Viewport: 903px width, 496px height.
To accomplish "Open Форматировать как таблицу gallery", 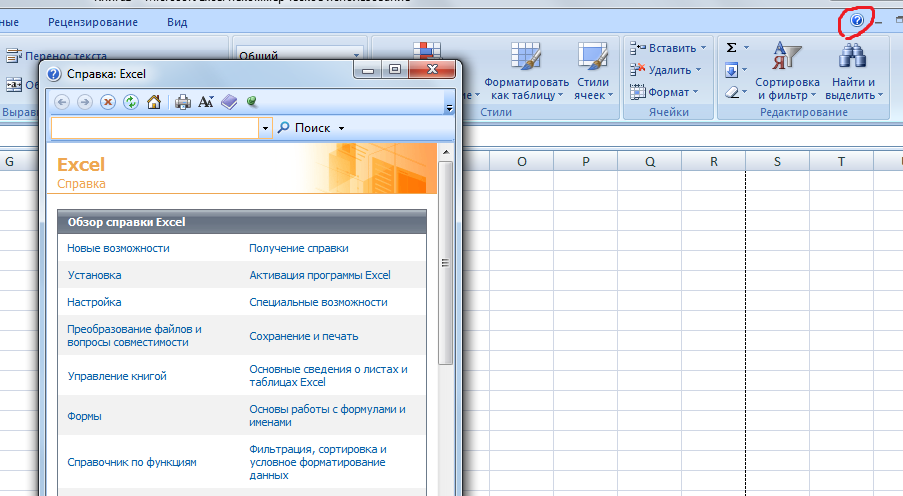I will [x=526, y=70].
